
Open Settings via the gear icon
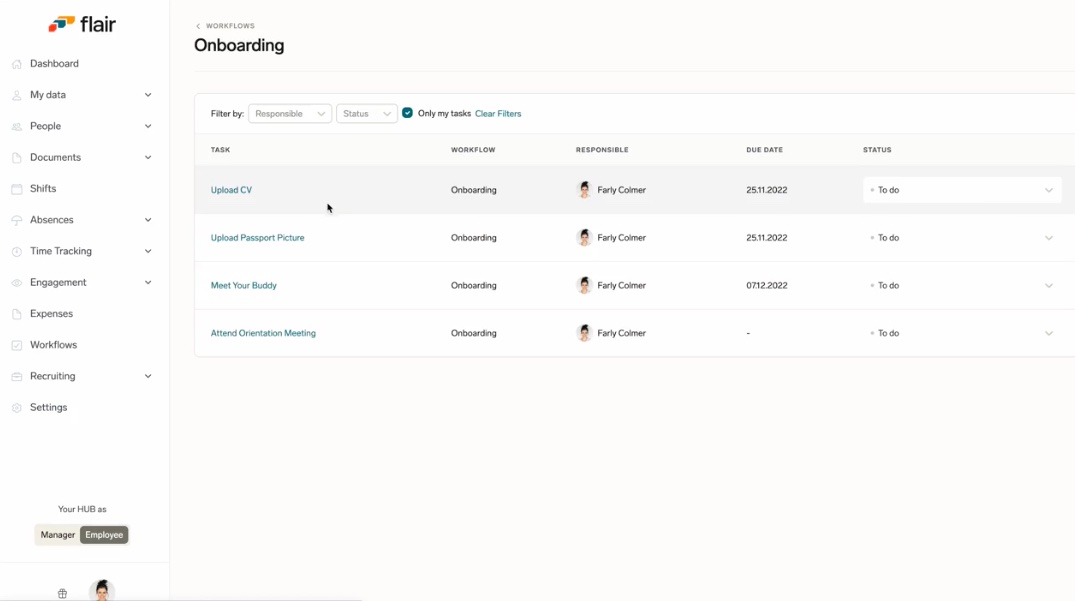click(x=17, y=408)
